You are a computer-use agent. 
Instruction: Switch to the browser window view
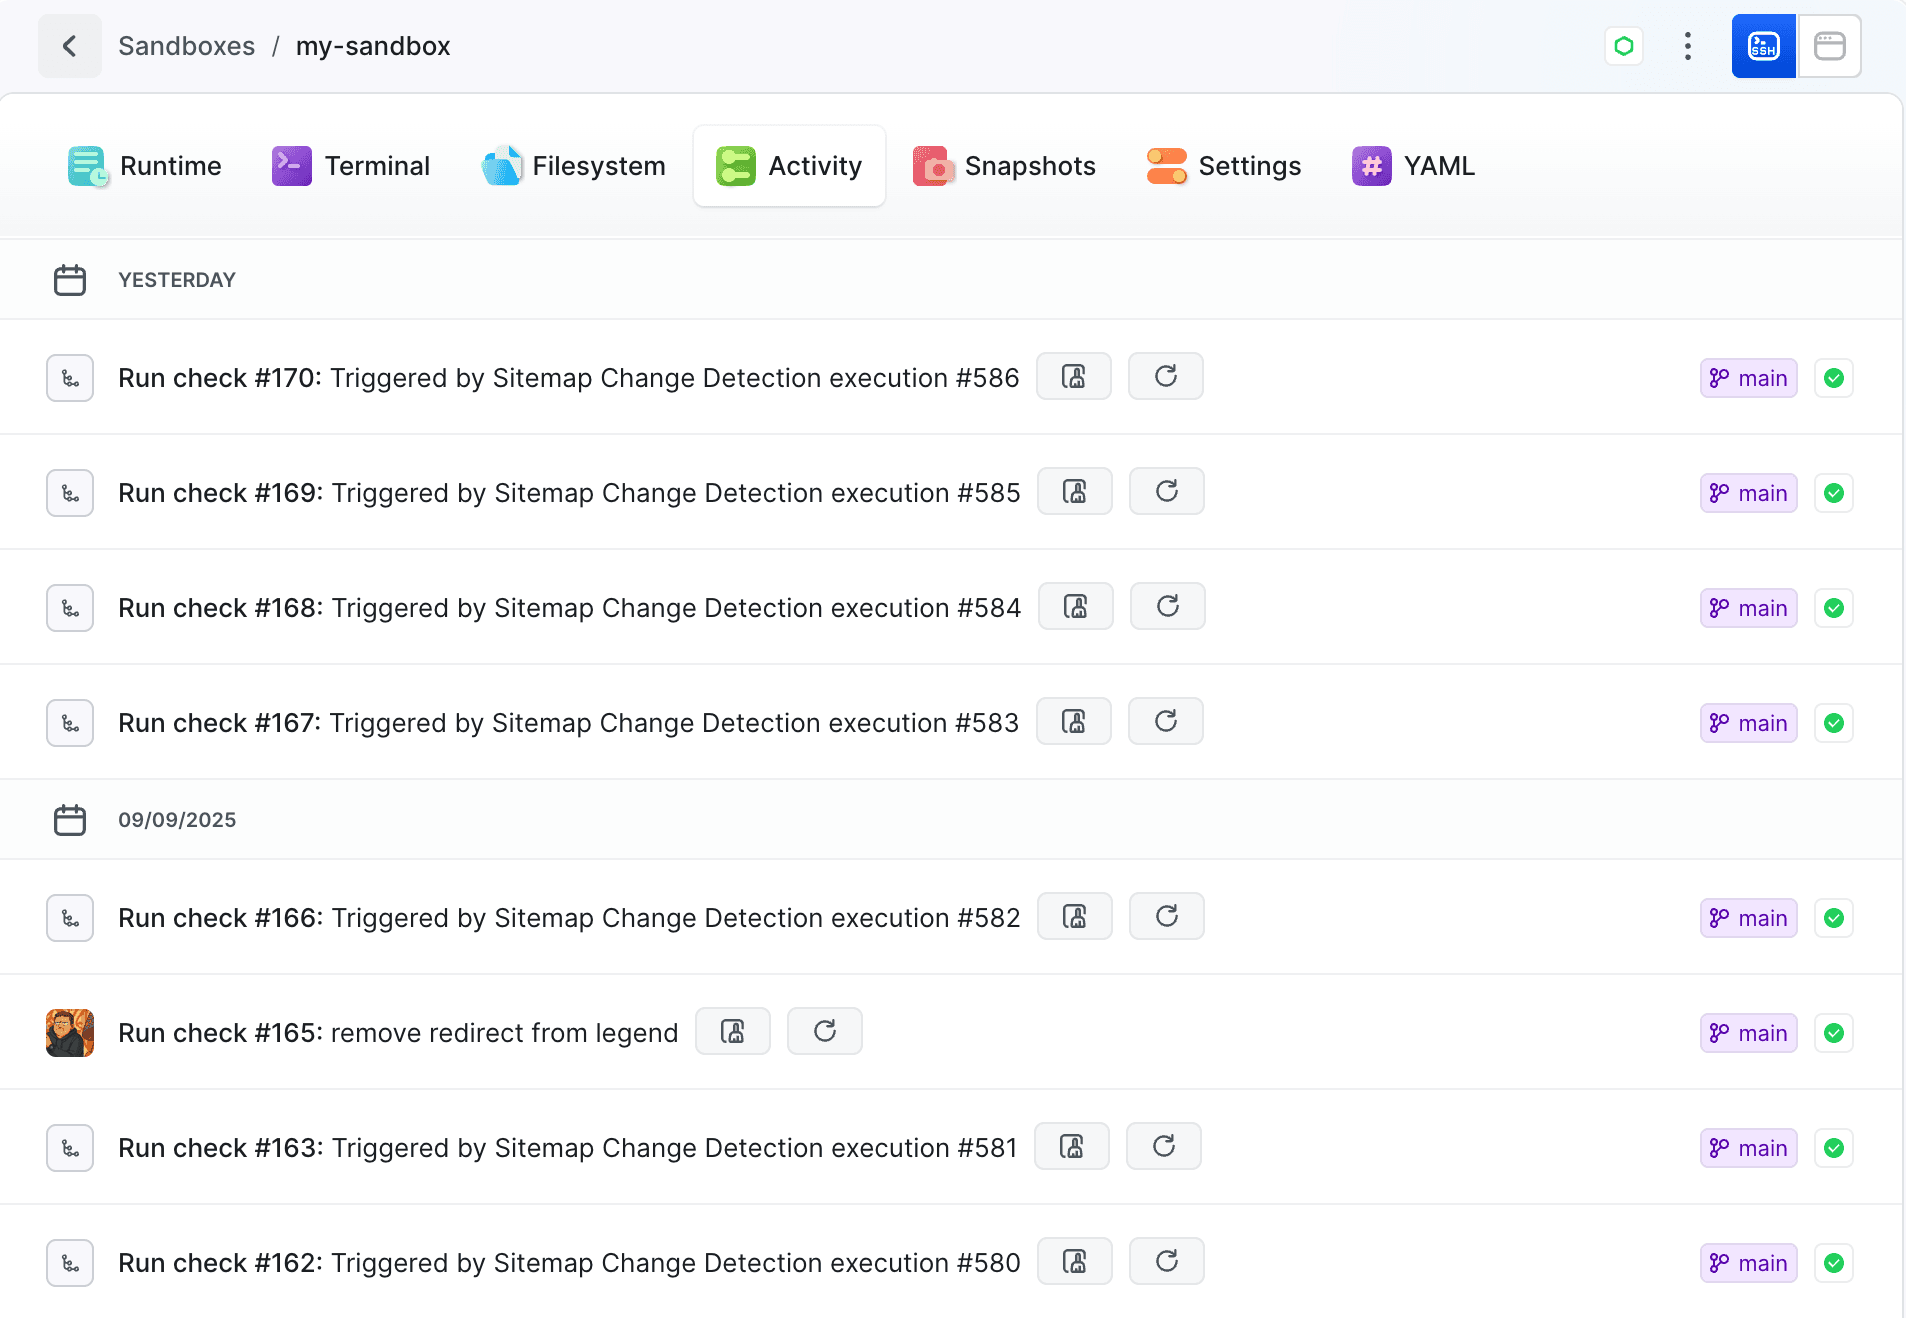click(1829, 46)
